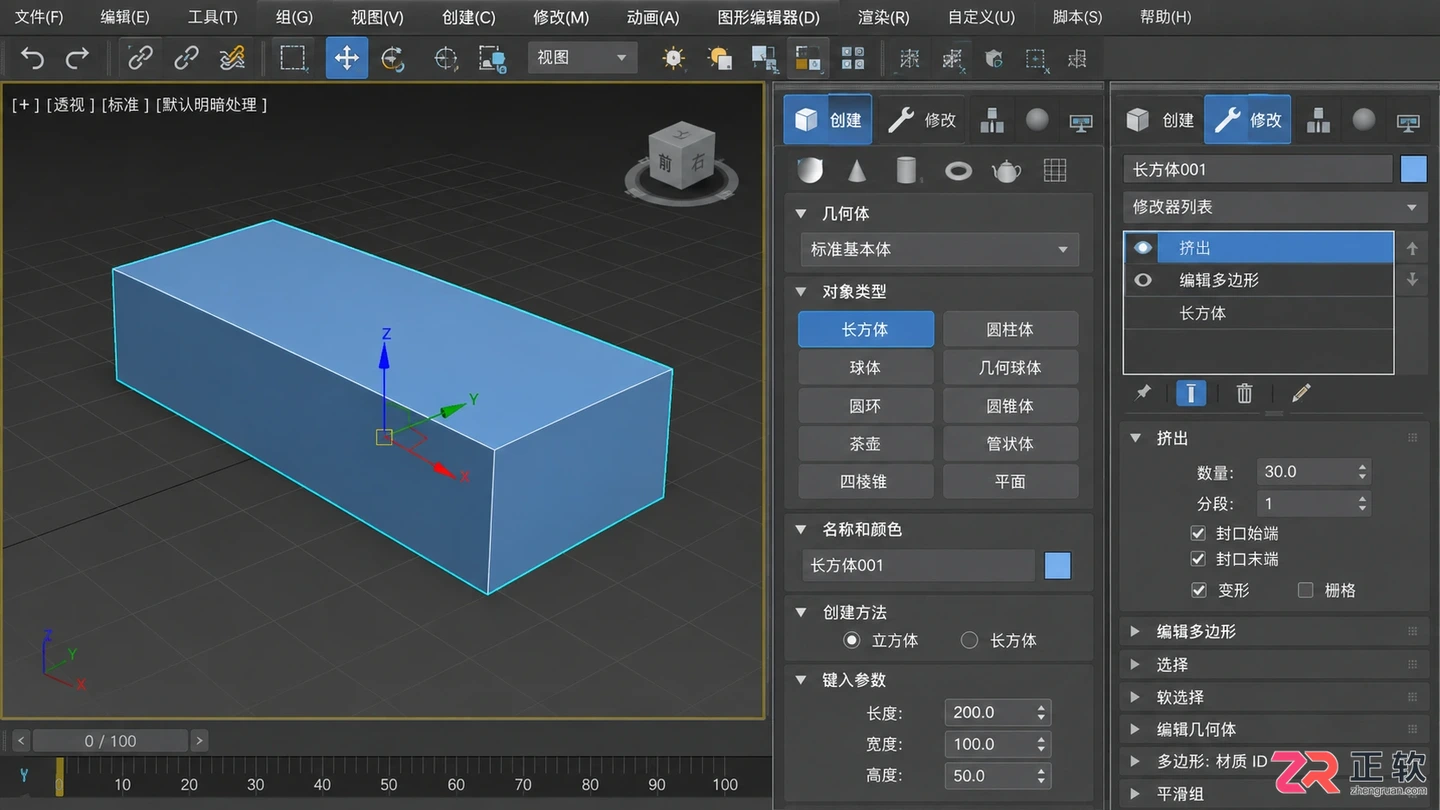Uncheck the 封口始端 checkbox

tap(1198, 533)
